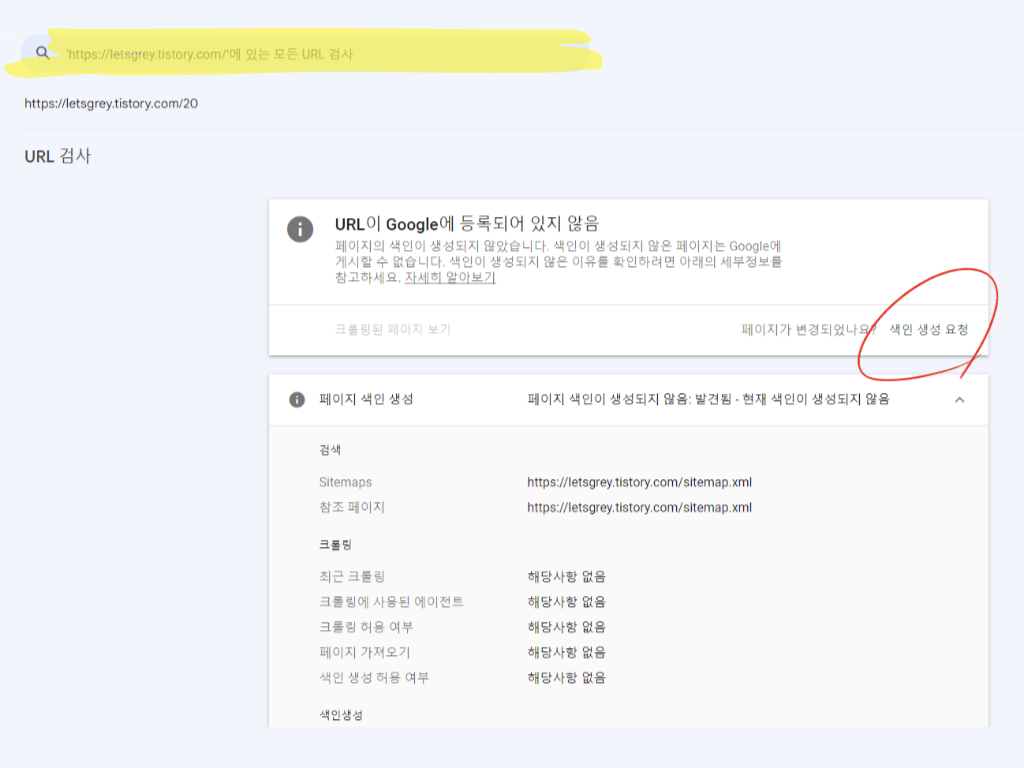Click the '색인 생성 요청' button
This screenshot has width=1024, height=768.
pyautogui.click(x=929, y=330)
